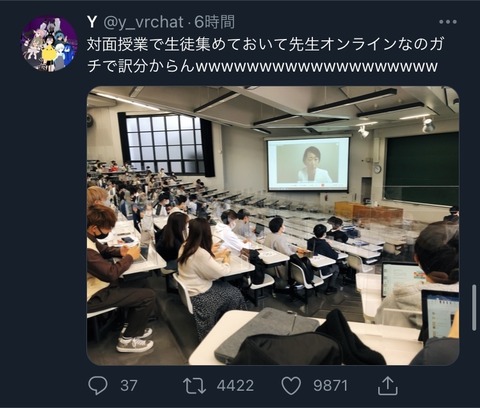Click the second line ending in wwww
The image size is (480, 408).
[262, 66]
